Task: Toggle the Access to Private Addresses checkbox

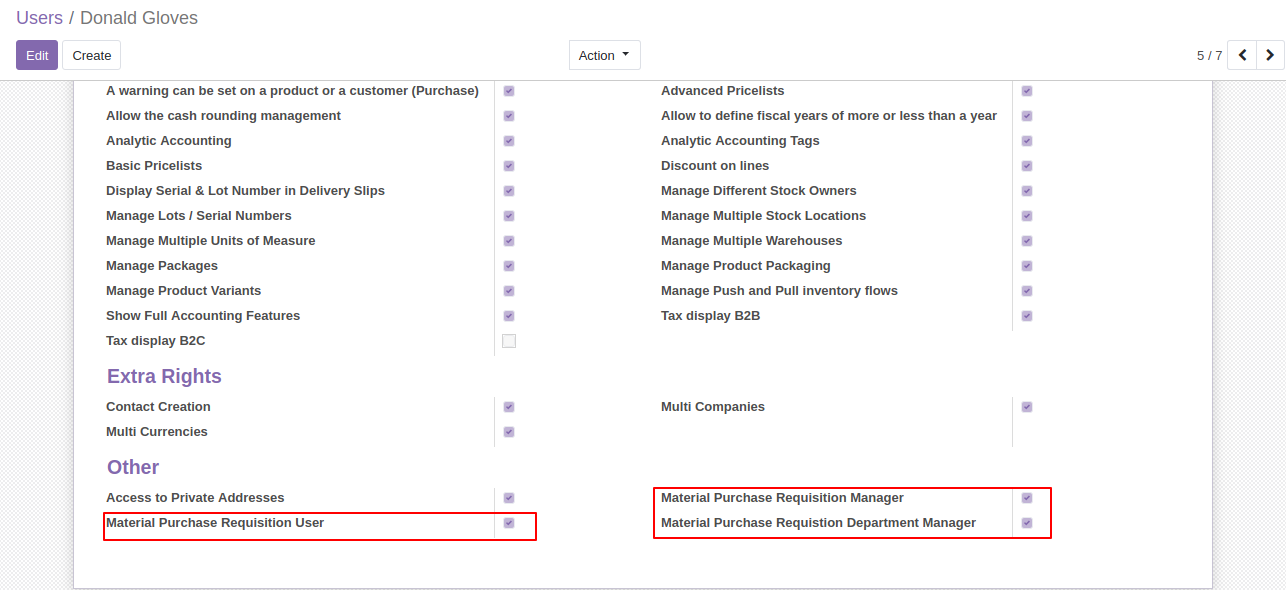Action: pos(509,498)
